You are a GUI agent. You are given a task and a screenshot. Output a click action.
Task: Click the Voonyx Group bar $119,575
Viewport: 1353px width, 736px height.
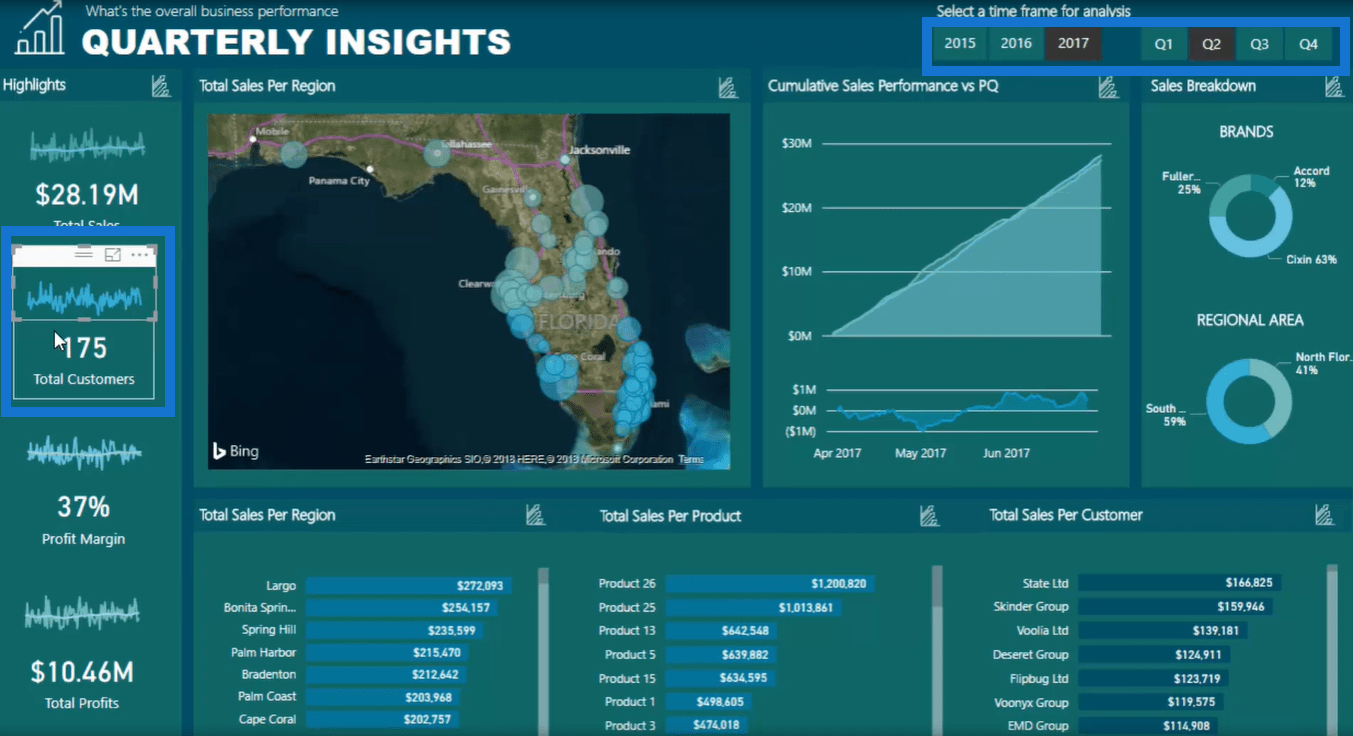point(1151,702)
